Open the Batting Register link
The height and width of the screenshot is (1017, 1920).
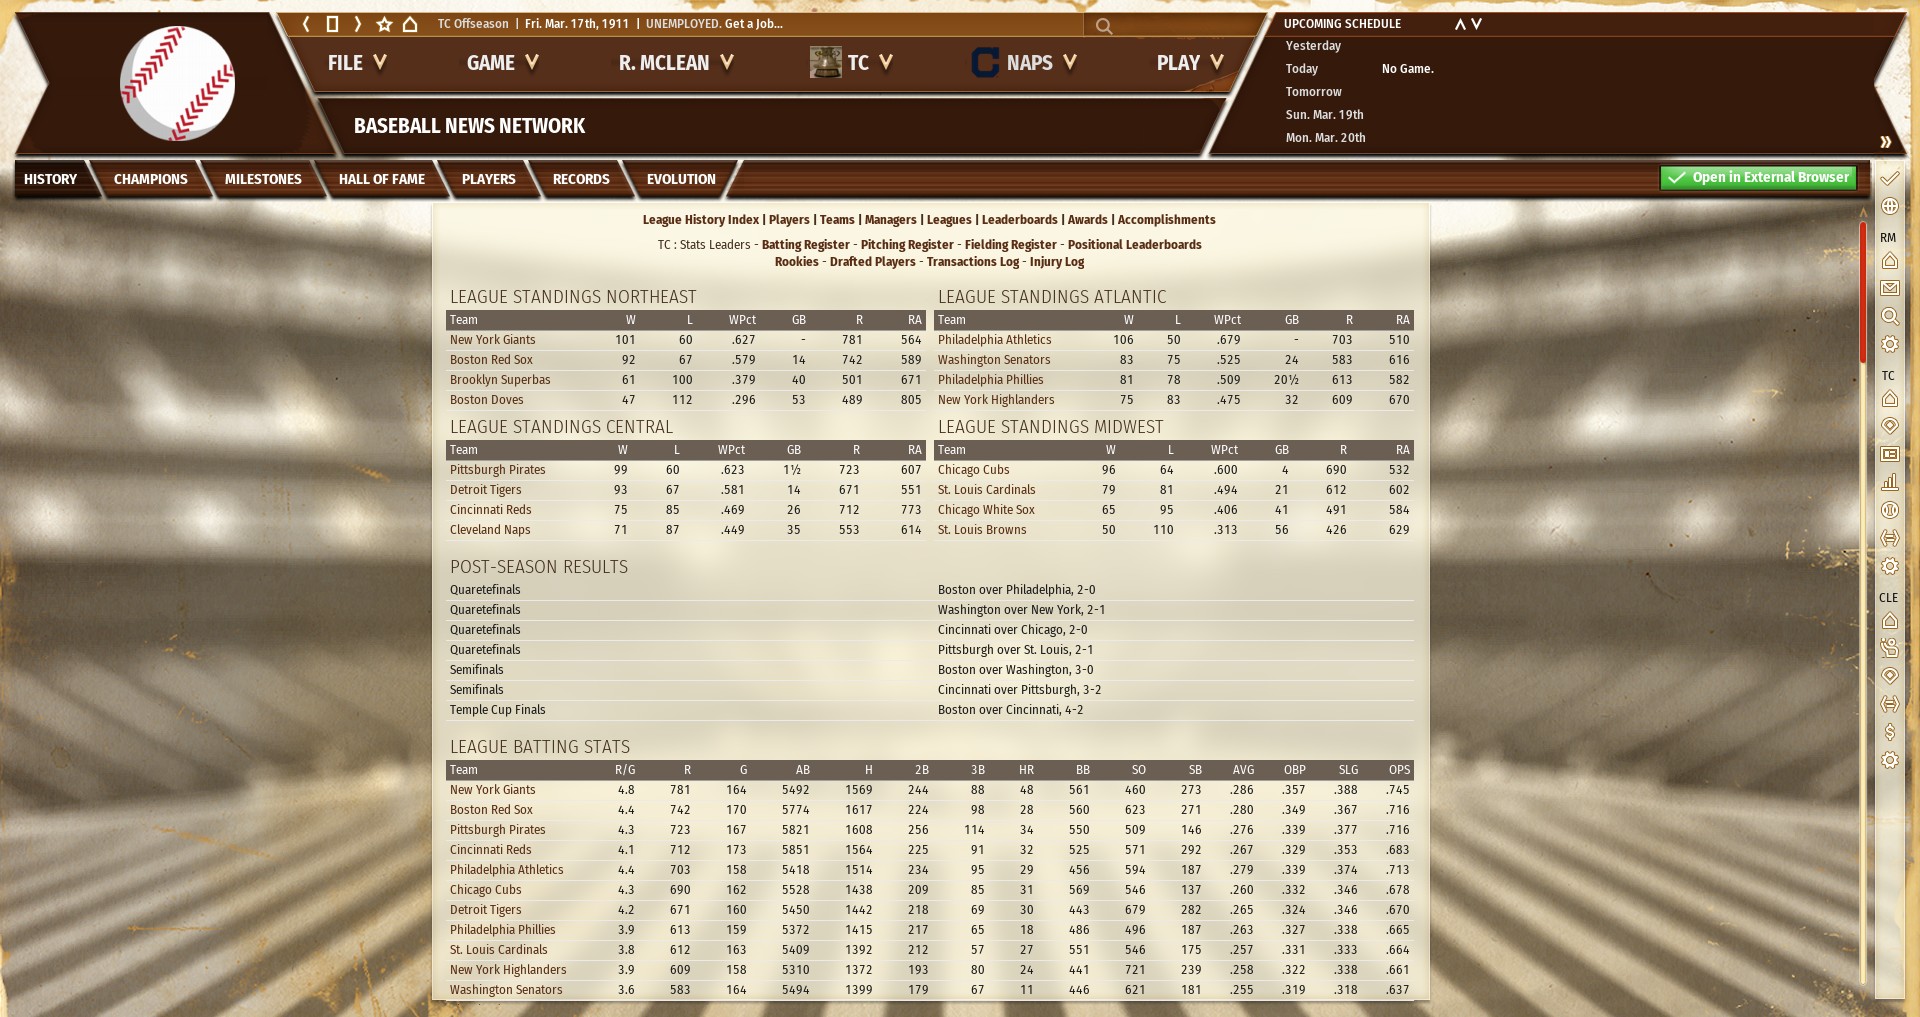(805, 245)
